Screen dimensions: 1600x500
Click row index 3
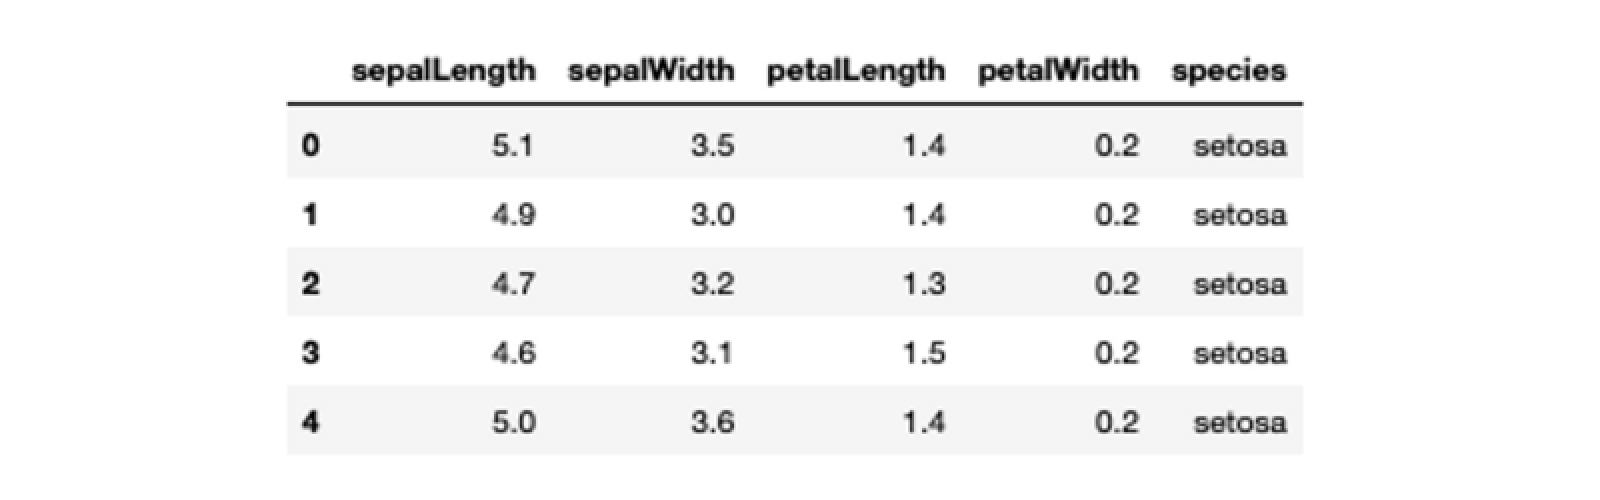click(310, 353)
